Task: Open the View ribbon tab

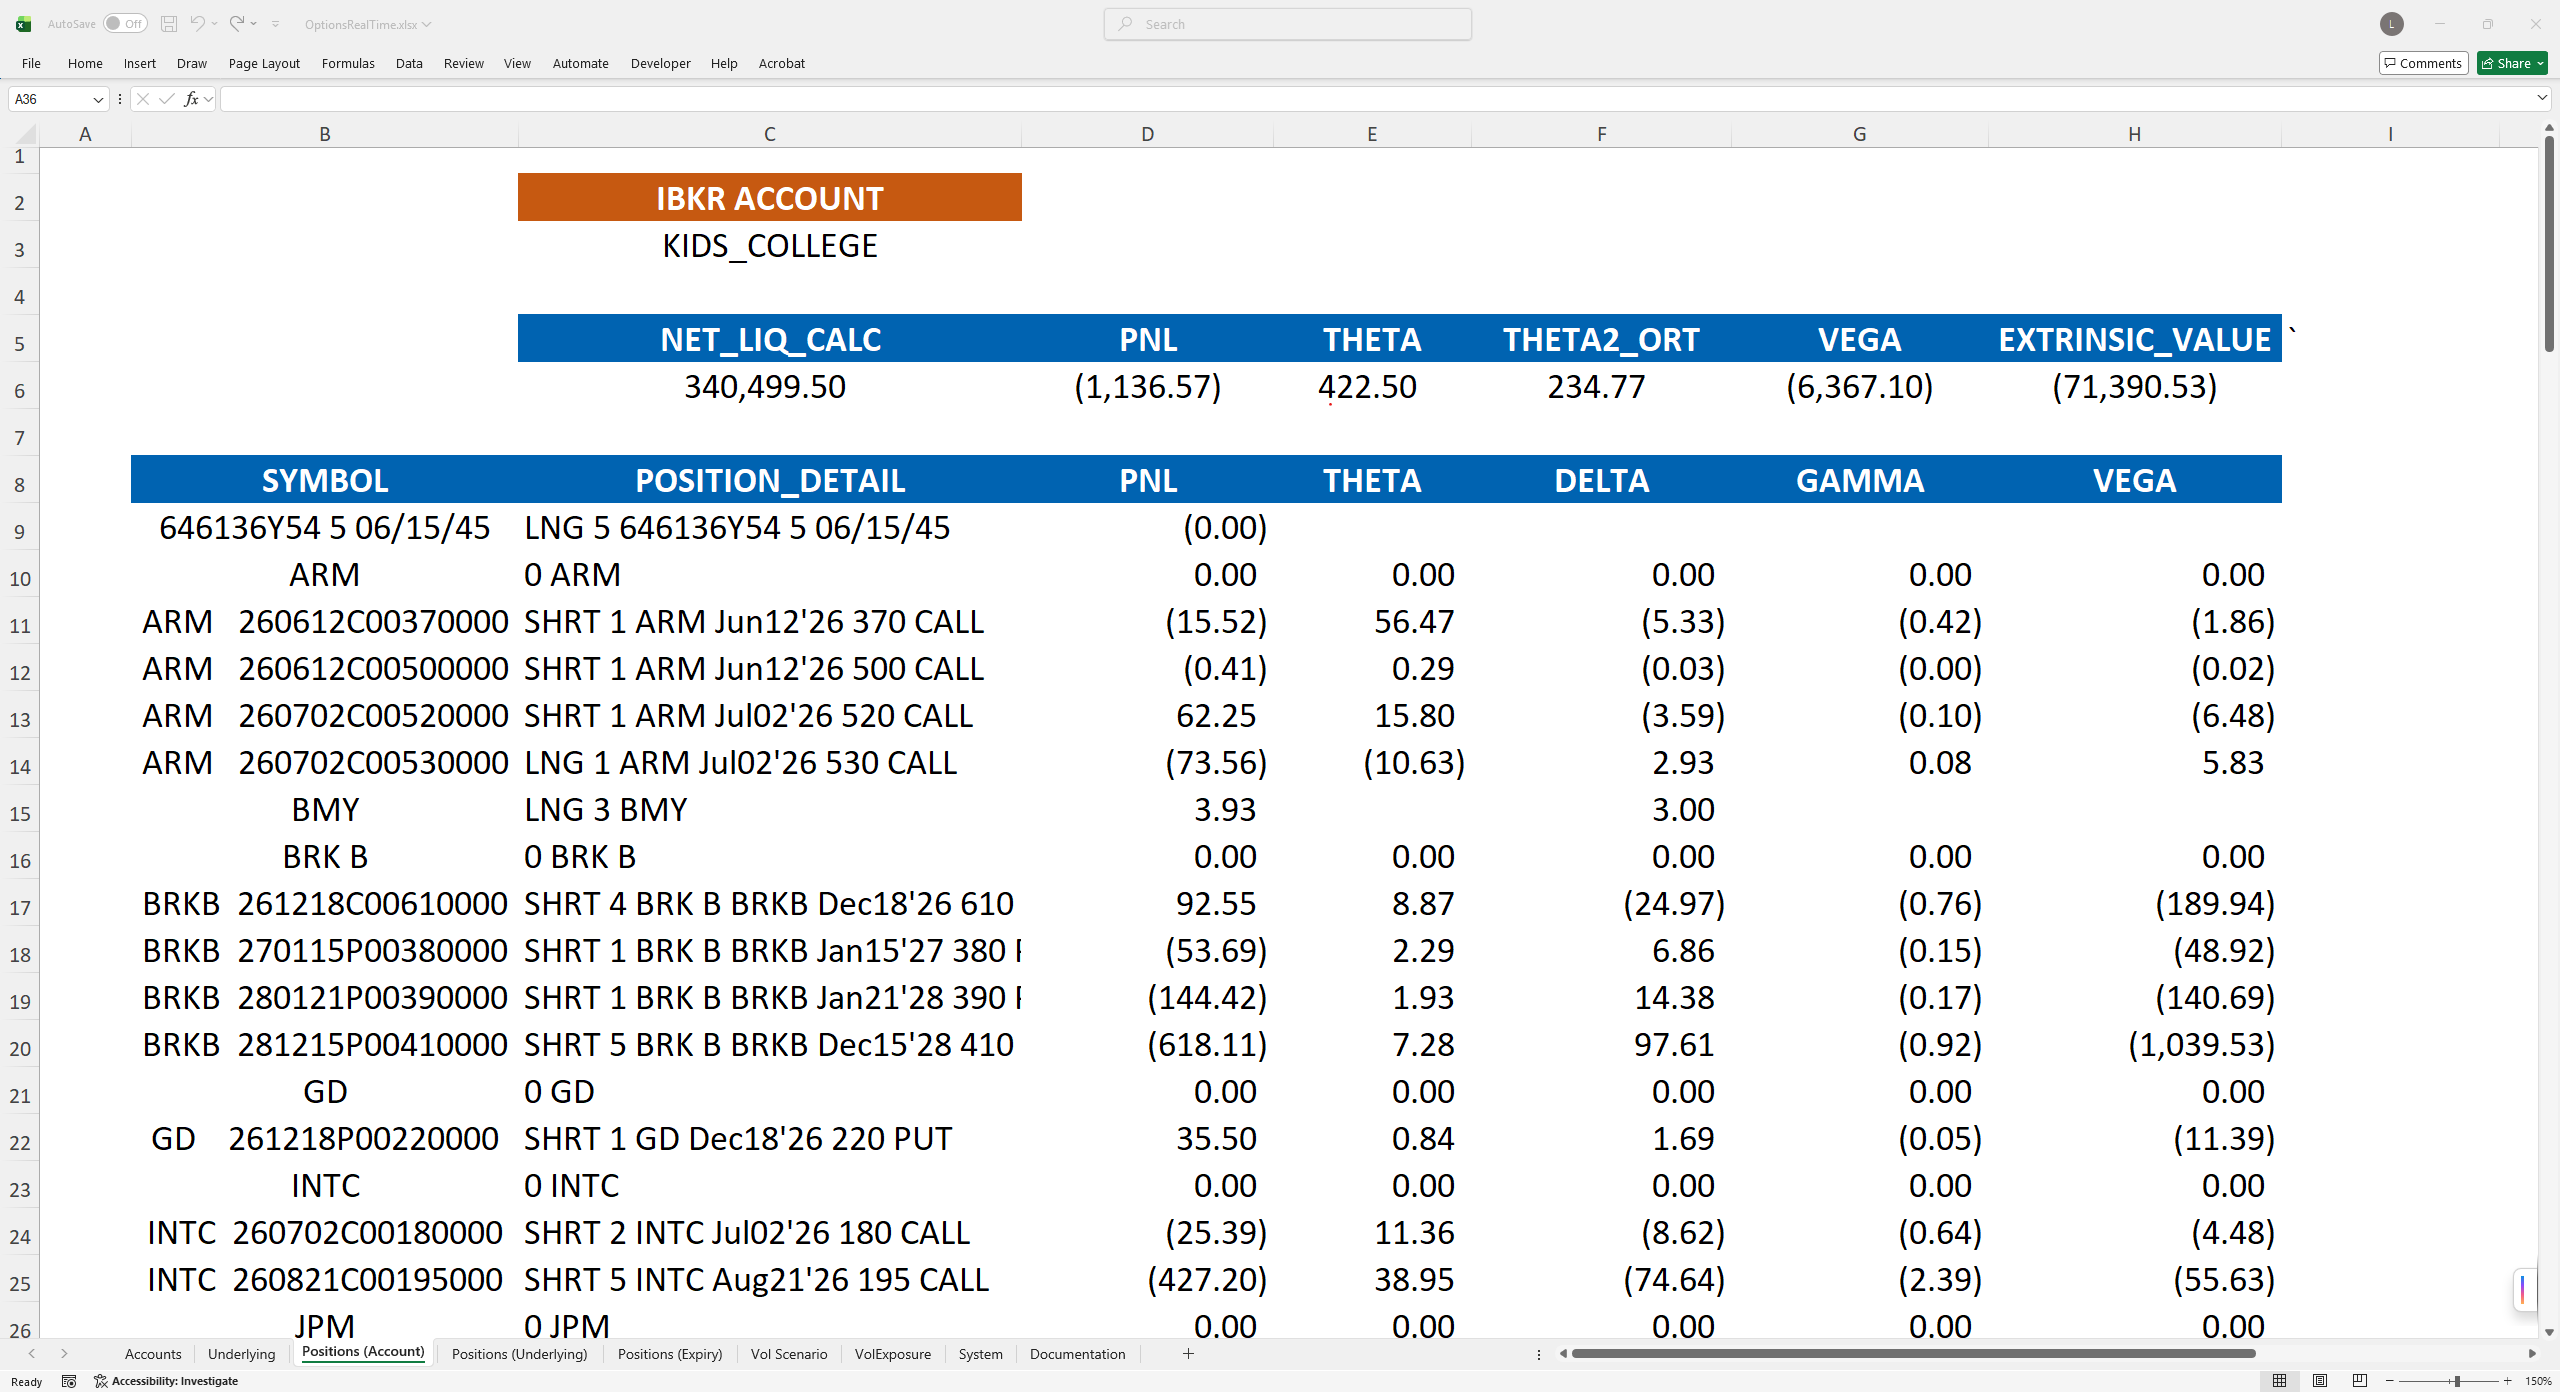Action: 517,63
